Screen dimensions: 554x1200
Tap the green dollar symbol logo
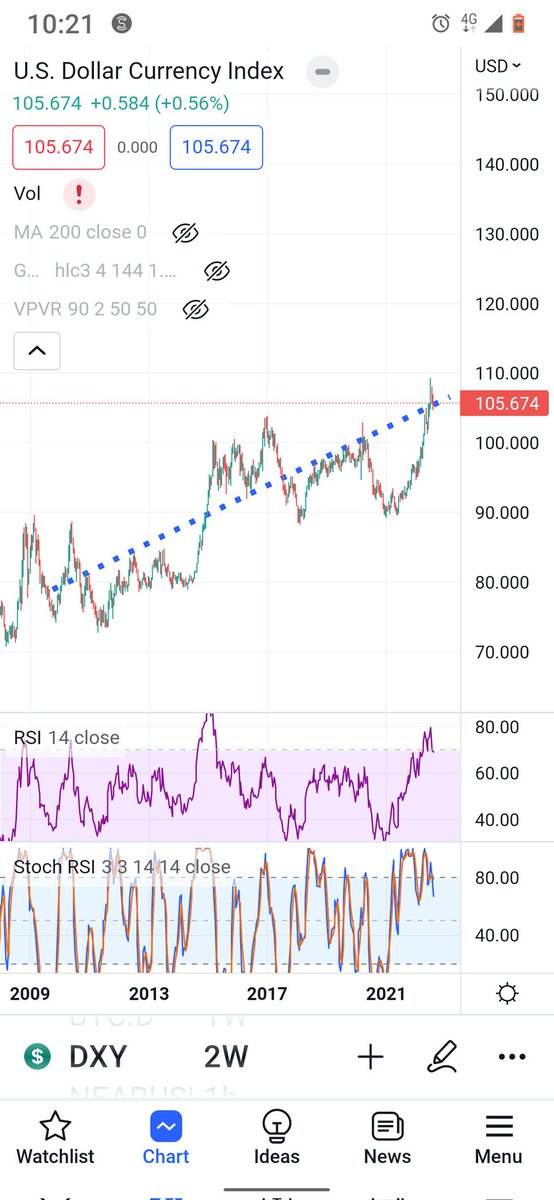tap(38, 1057)
